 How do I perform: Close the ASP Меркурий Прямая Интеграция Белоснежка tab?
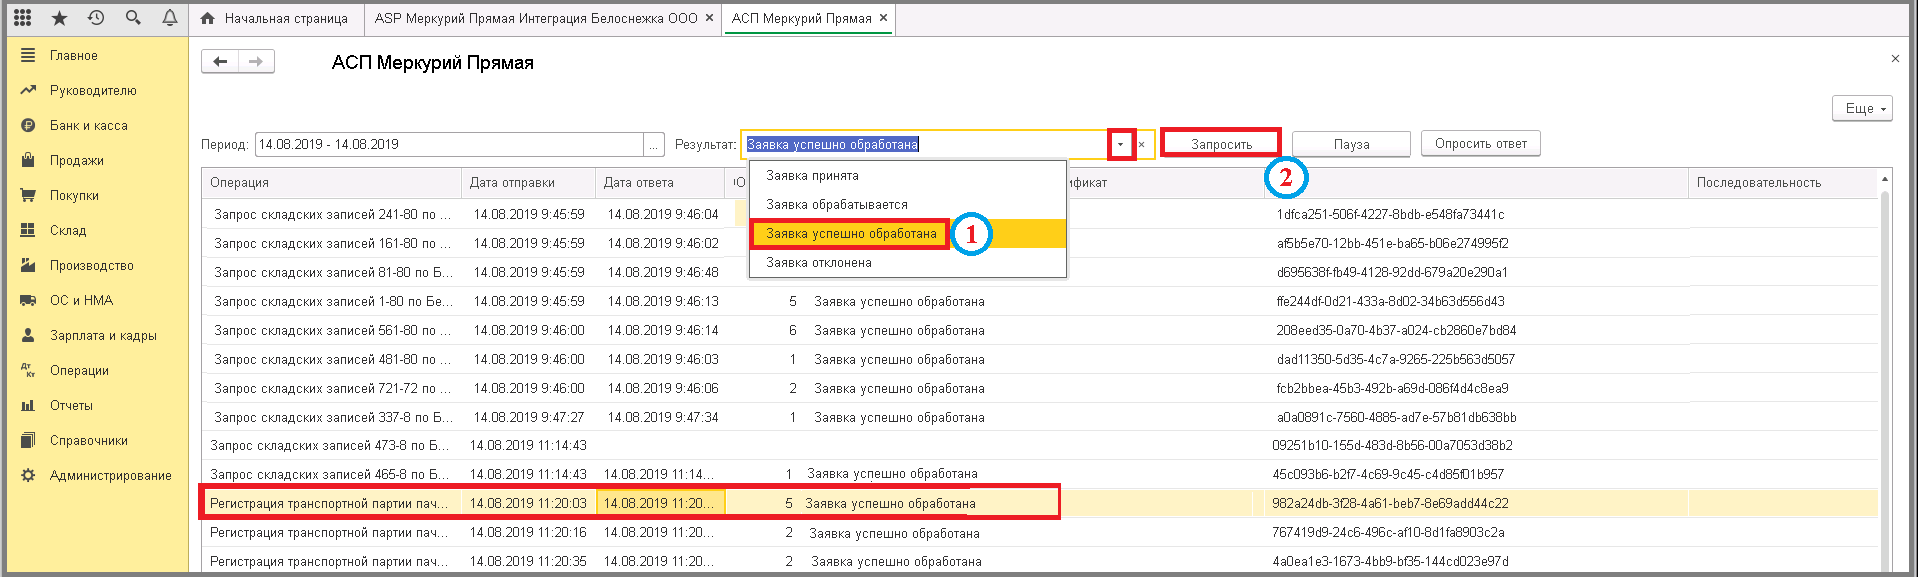(710, 18)
